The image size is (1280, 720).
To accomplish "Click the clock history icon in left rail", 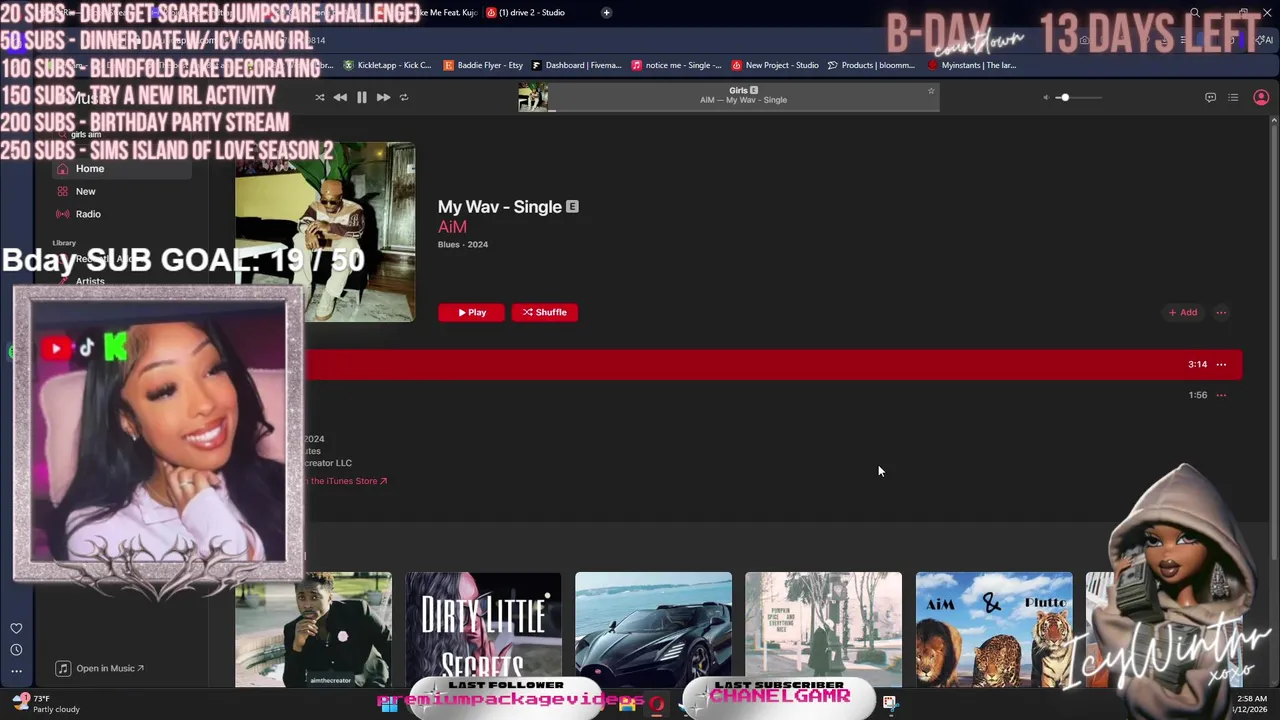I will coord(16,650).
